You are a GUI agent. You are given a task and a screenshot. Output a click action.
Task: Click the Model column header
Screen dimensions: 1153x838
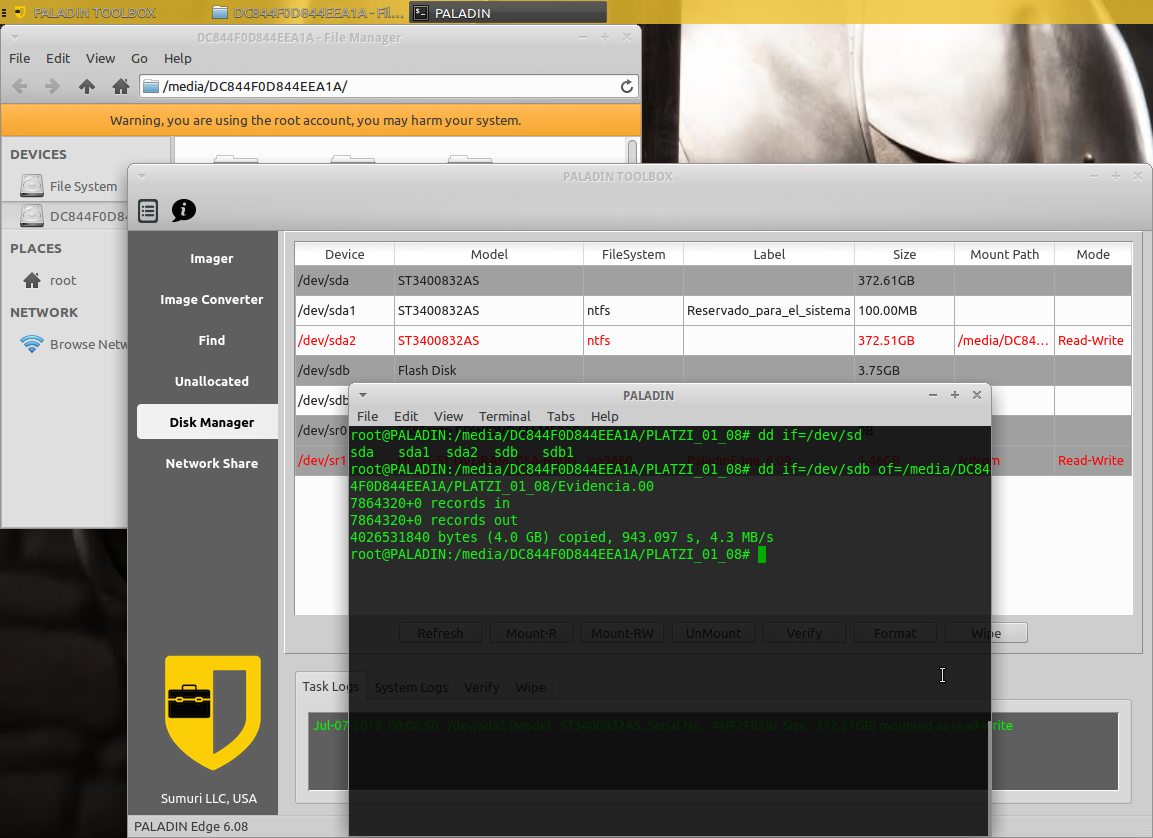489,254
